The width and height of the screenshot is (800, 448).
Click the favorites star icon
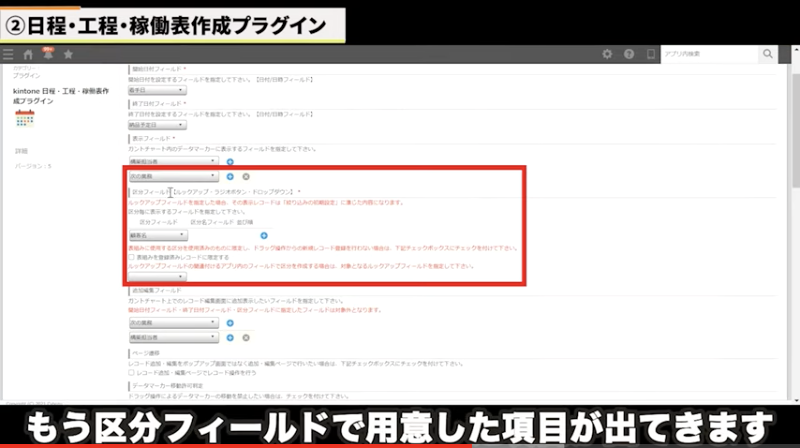pyautogui.click(x=68, y=54)
